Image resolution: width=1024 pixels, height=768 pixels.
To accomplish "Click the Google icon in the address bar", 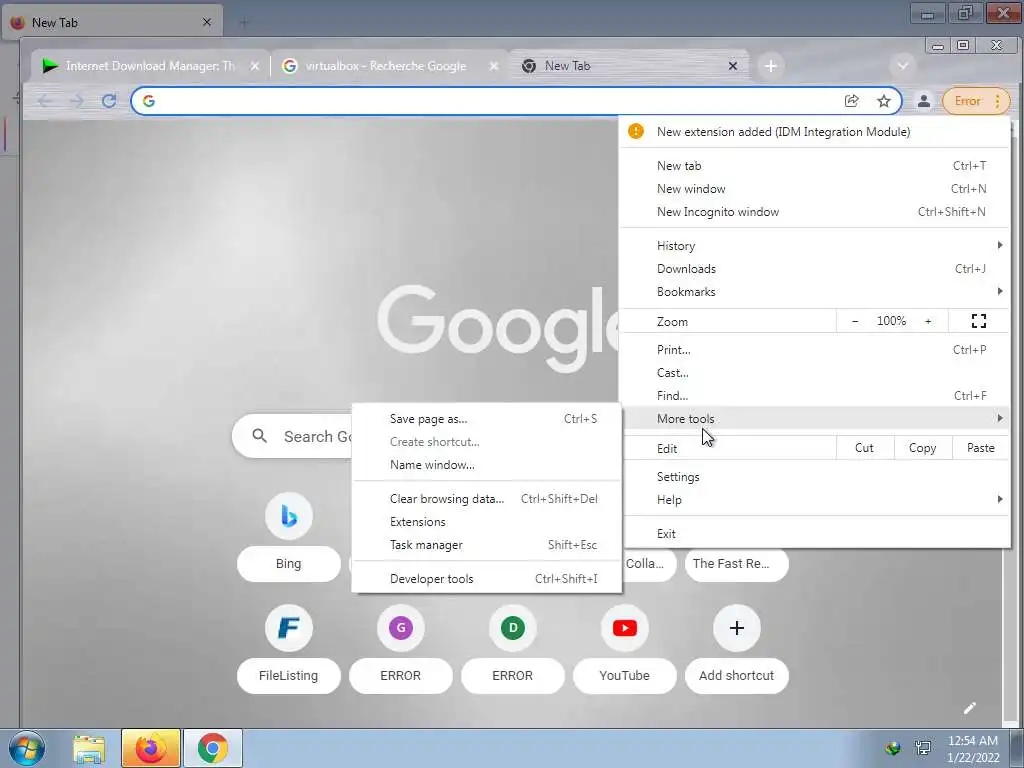I will click(149, 101).
